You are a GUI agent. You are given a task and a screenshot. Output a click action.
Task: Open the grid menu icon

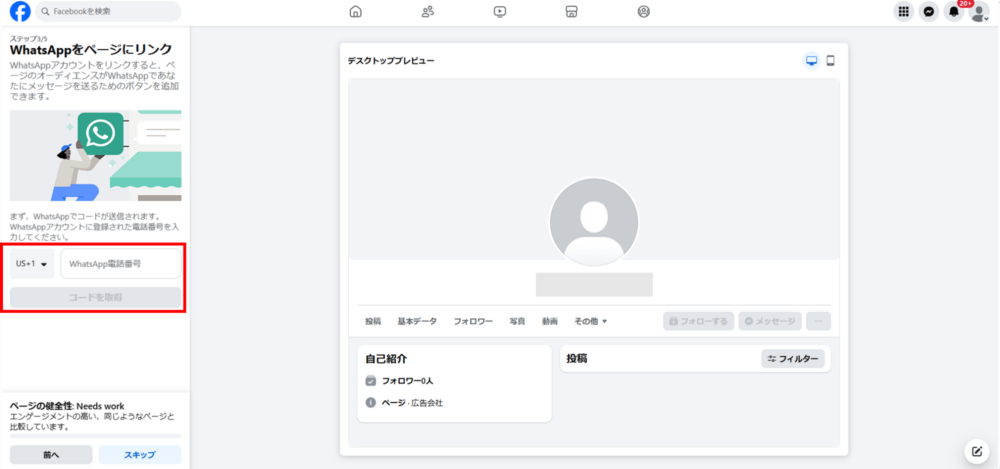pos(904,12)
